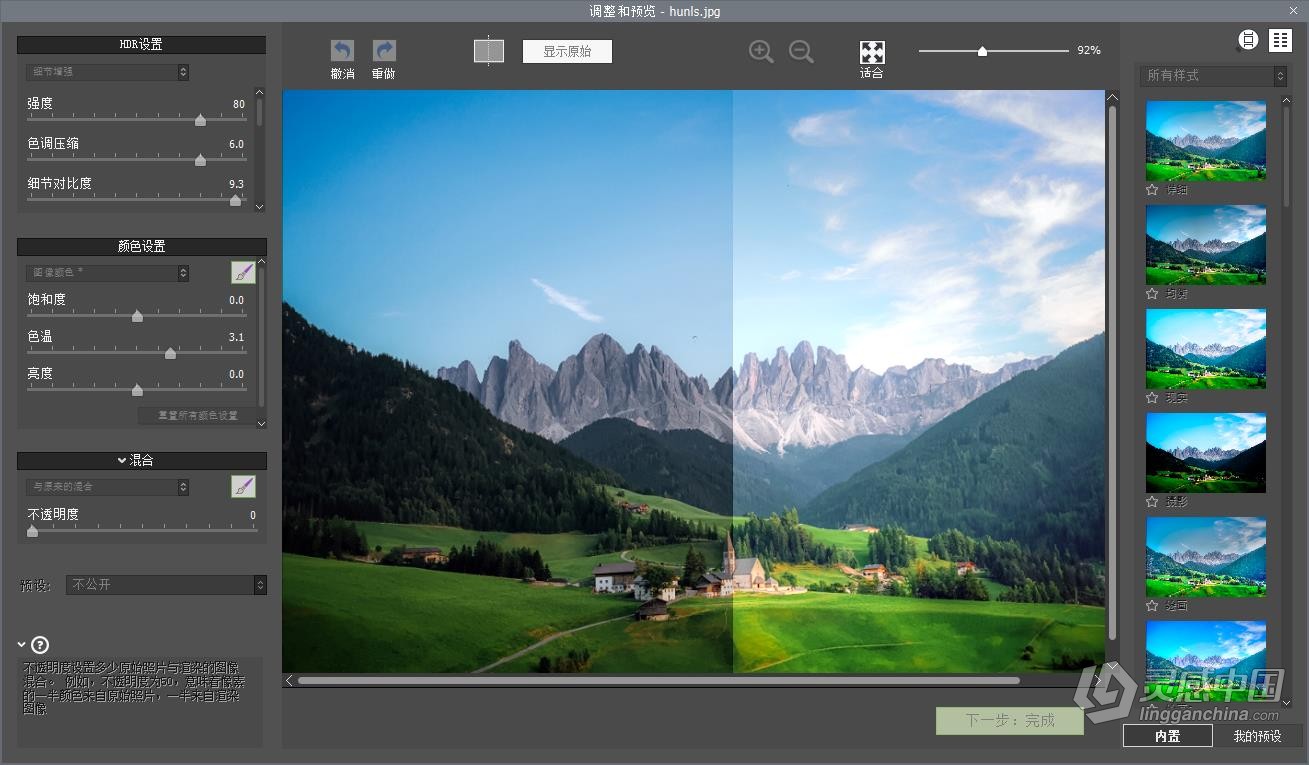Click the 强度 slider handle
This screenshot has width=1309, height=765.
click(200, 120)
